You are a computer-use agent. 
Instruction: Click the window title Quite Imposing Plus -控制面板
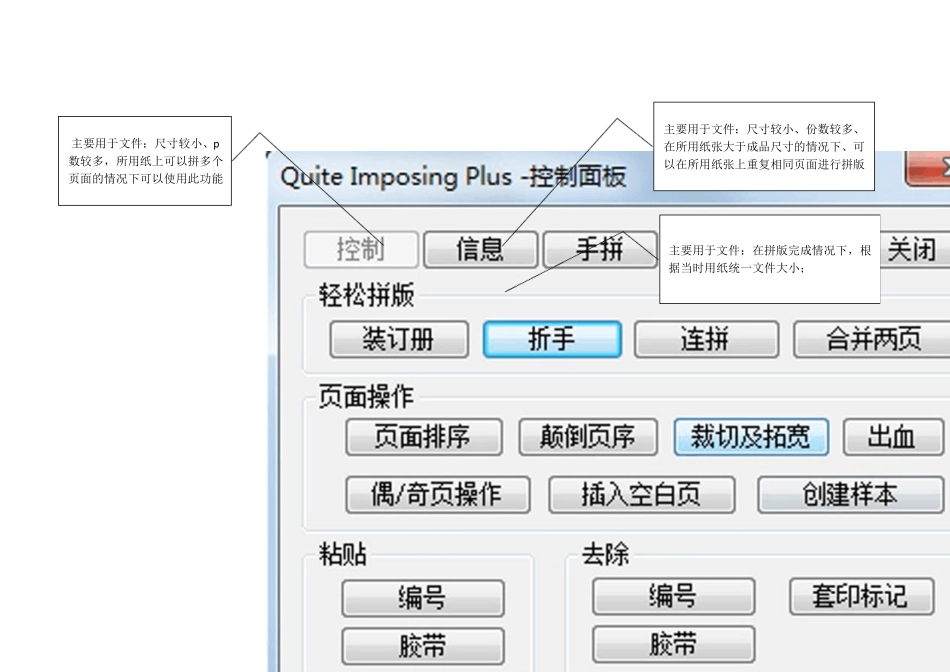point(453,177)
